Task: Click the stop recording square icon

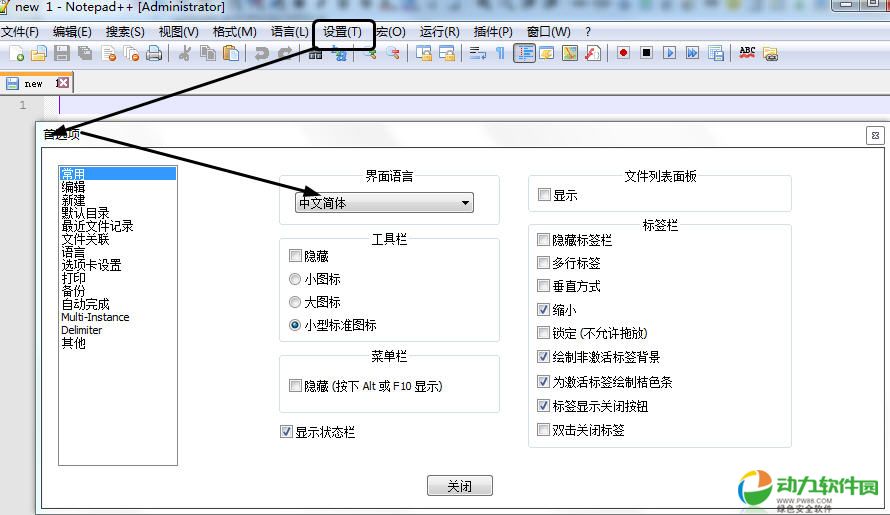Action: [646, 53]
